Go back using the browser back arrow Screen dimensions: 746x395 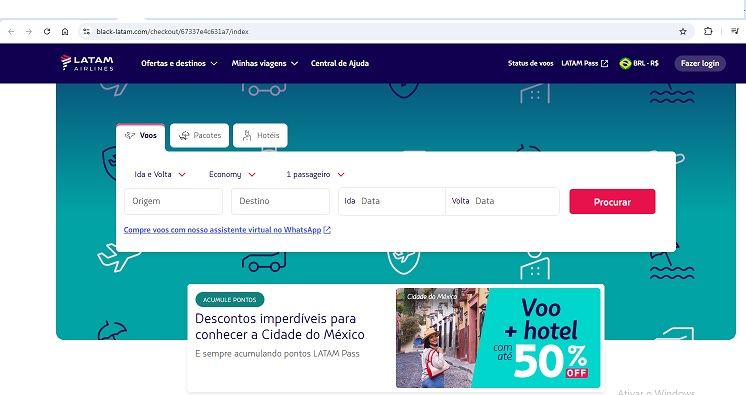tap(11, 31)
